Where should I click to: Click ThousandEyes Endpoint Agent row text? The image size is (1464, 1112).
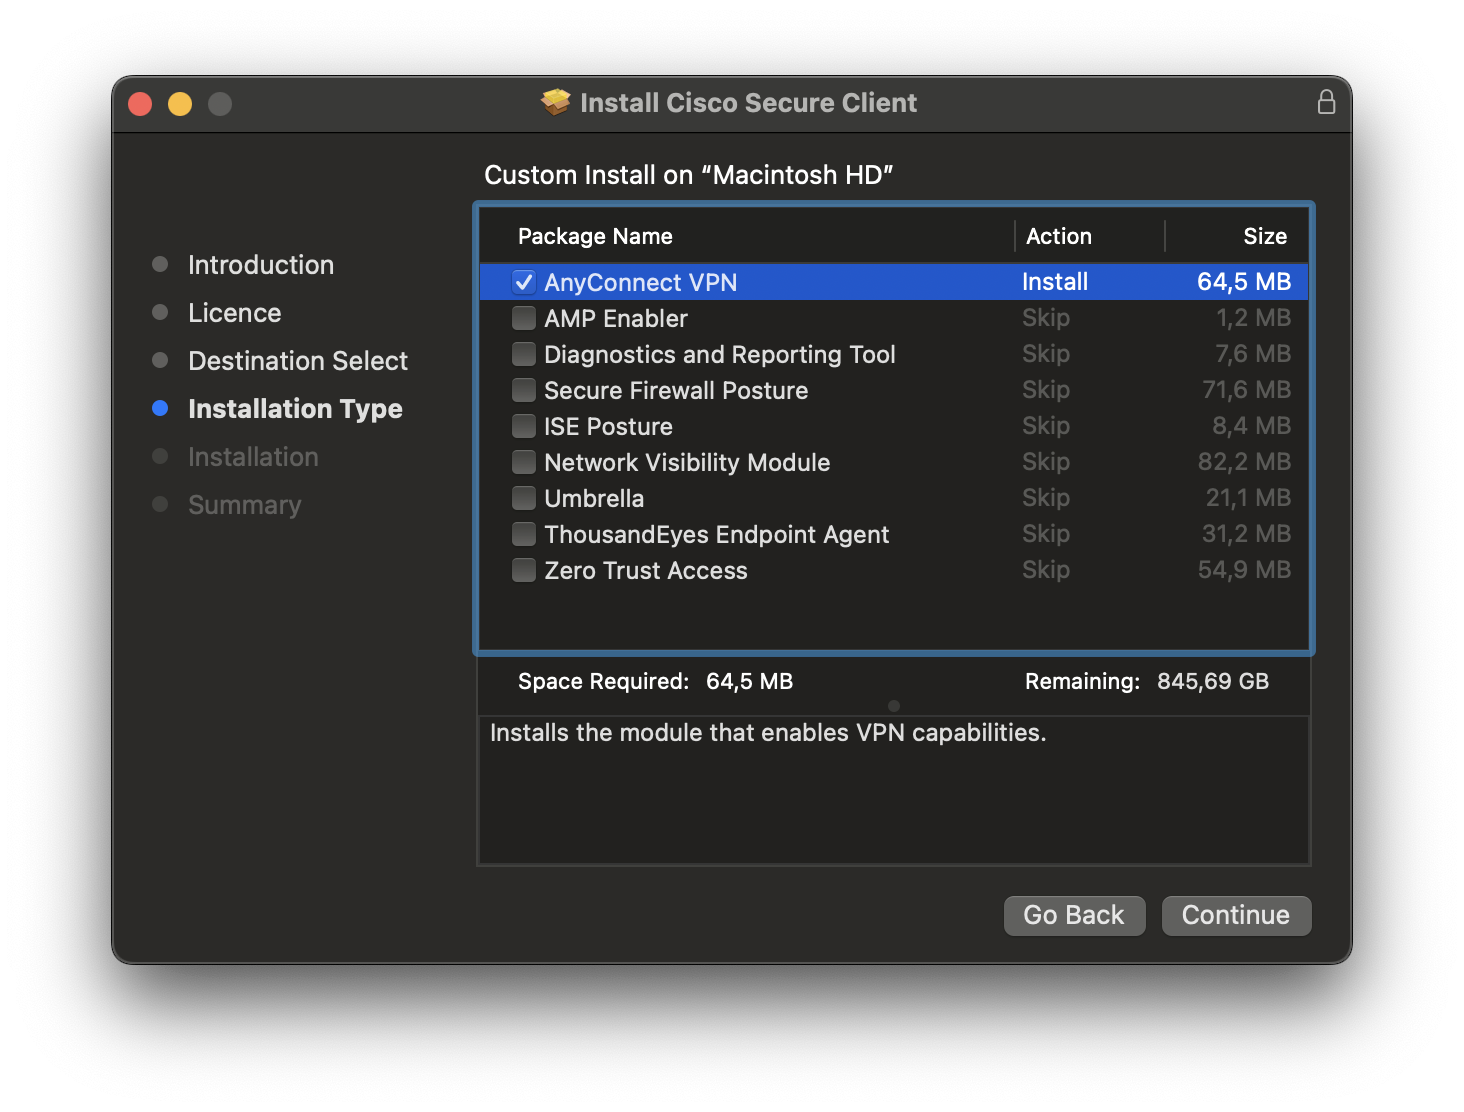coord(717,534)
